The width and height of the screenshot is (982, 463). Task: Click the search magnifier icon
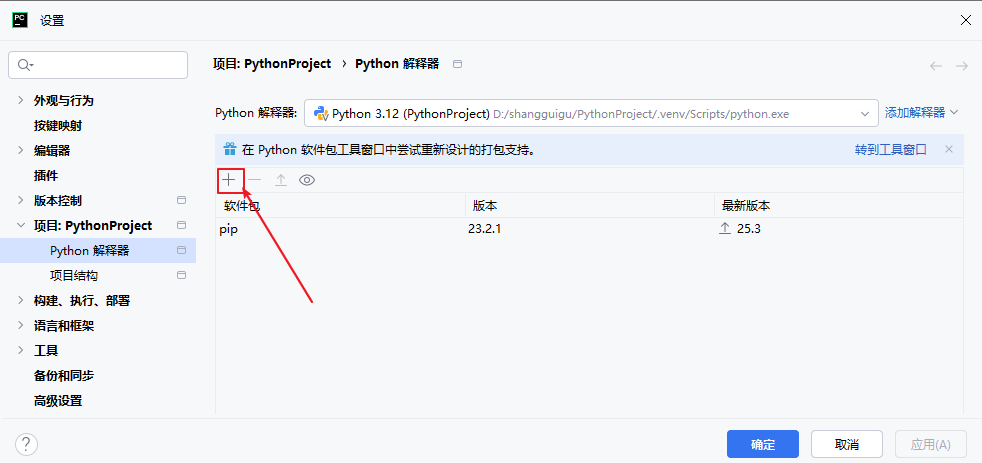pyautogui.click(x=25, y=65)
